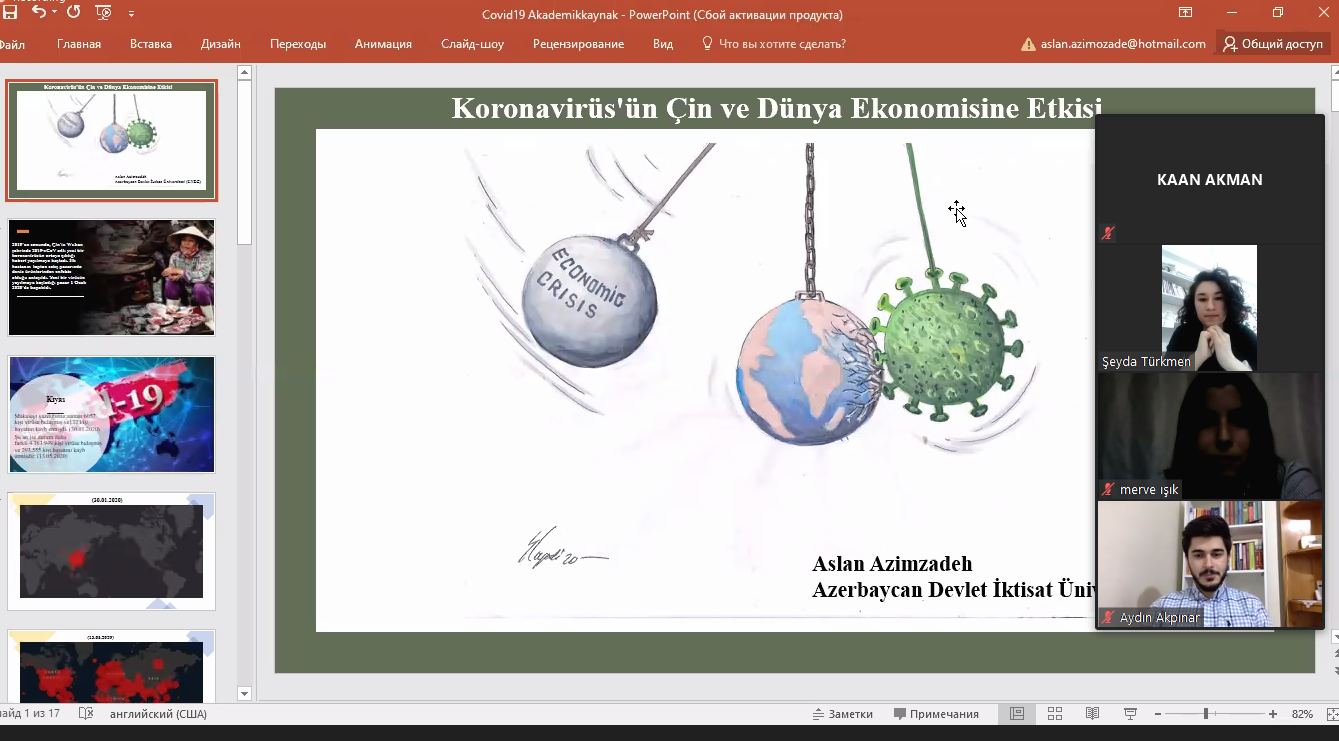Click the Redo/Repeat icon
This screenshot has width=1339, height=741.
[74, 13]
